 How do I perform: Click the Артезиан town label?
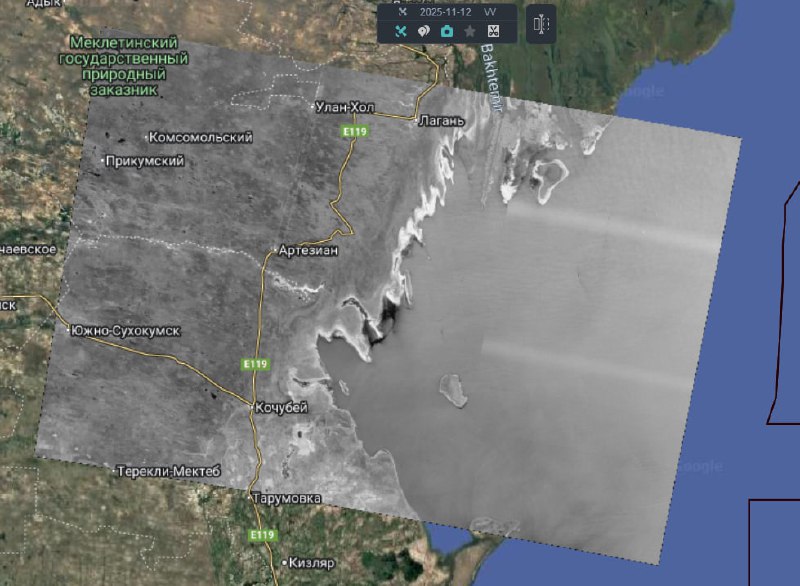click(309, 250)
